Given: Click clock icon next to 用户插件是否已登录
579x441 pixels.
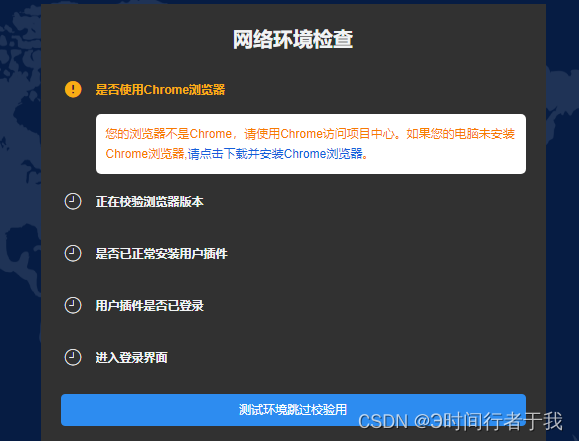Looking at the screenshot, I should coord(73,305).
